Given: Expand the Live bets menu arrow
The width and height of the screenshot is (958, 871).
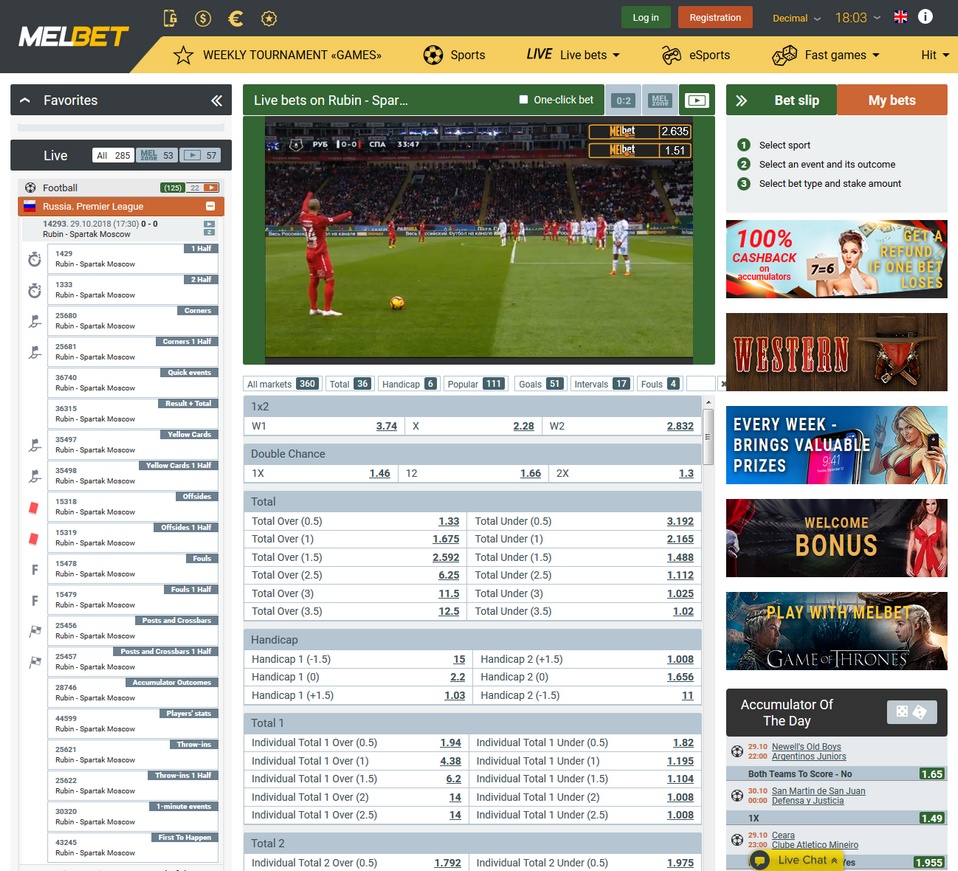Looking at the screenshot, I should point(616,55).
